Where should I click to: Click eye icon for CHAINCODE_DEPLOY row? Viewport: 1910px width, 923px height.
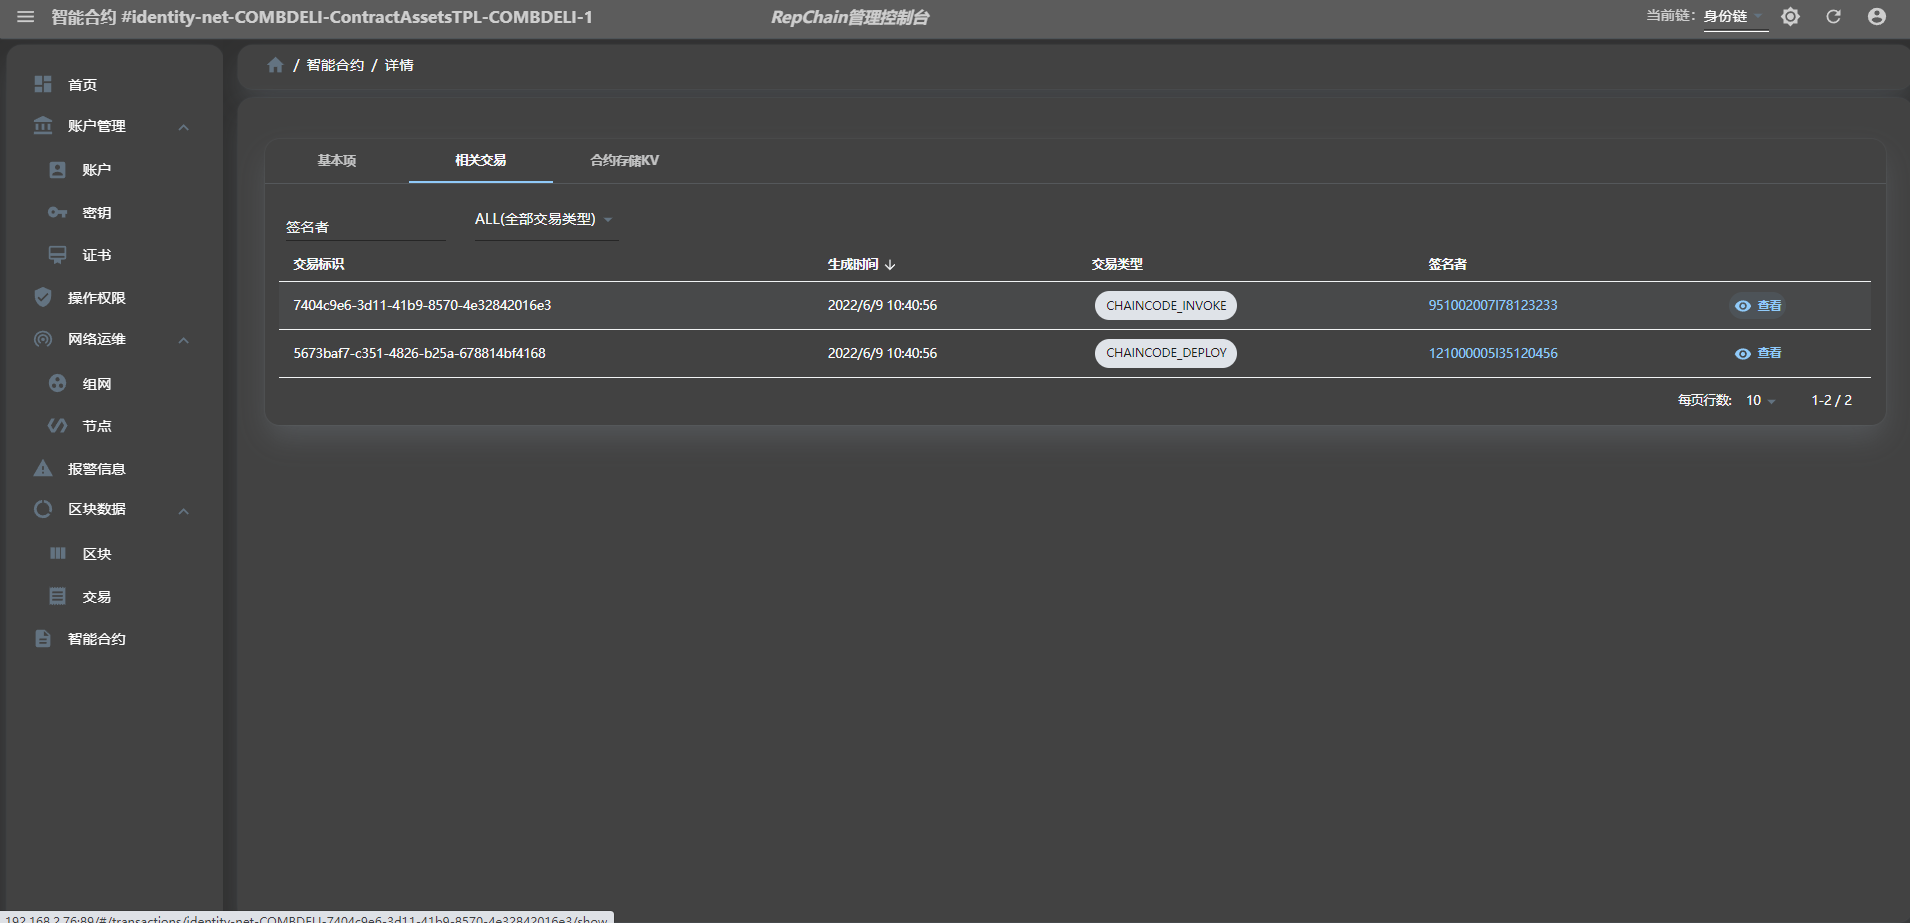pos(1743,354)
